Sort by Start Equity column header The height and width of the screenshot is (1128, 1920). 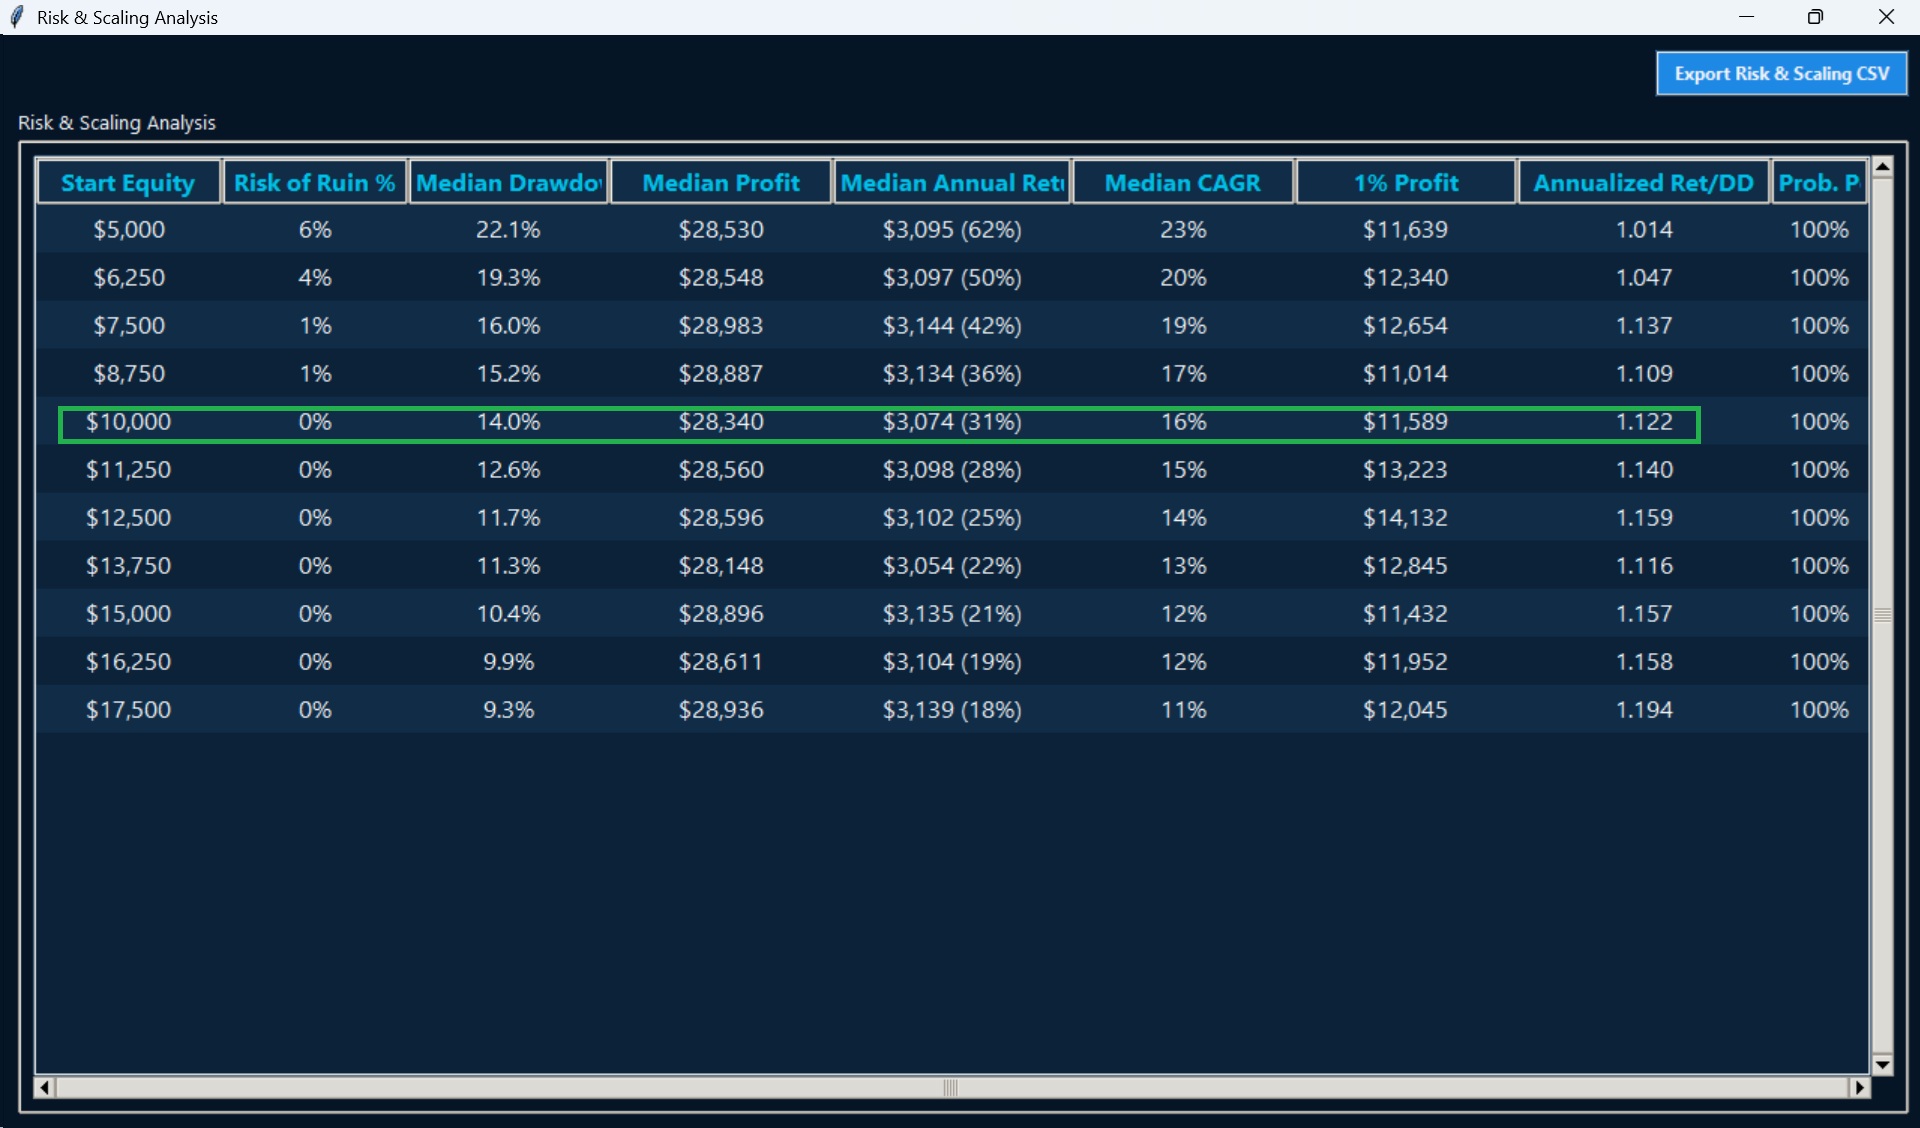click(x=128, y=182)
